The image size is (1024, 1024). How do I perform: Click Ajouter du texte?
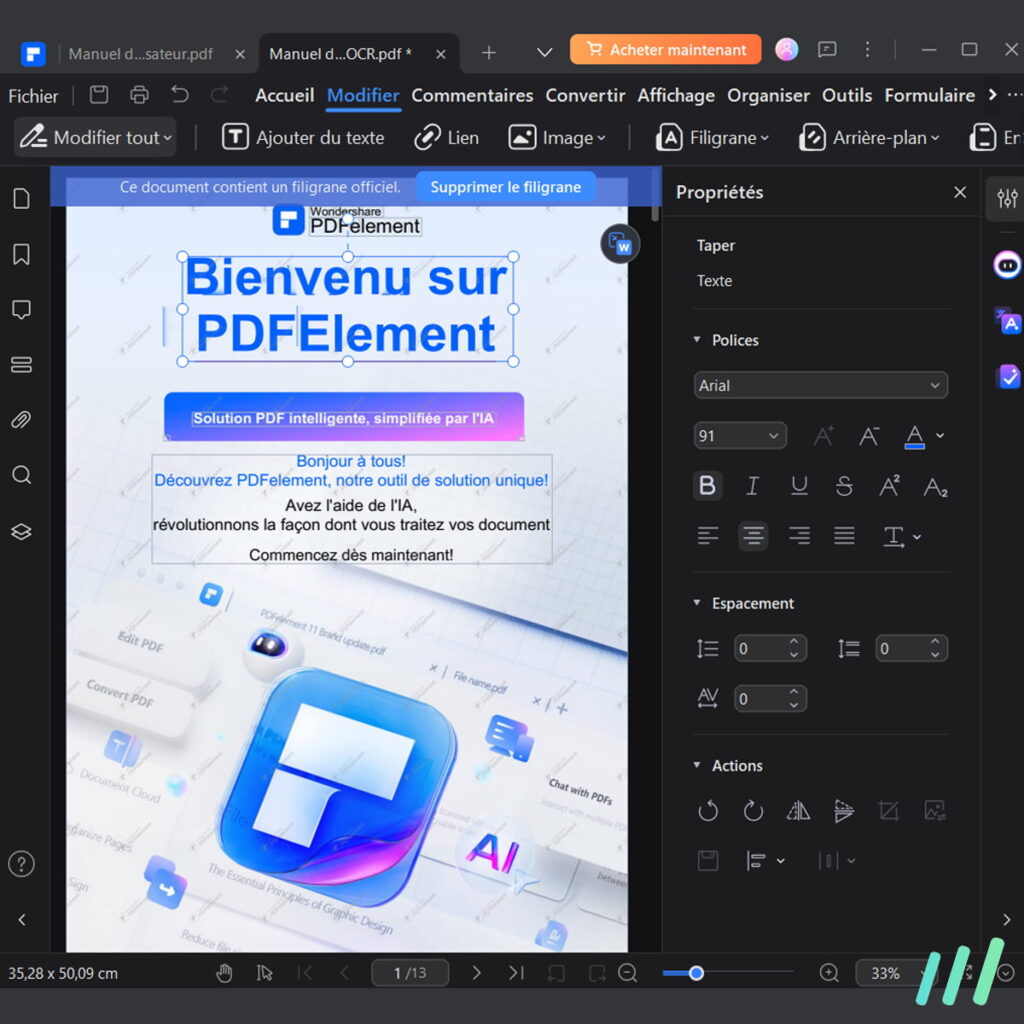pyautogui.click(x=303, y=138)
